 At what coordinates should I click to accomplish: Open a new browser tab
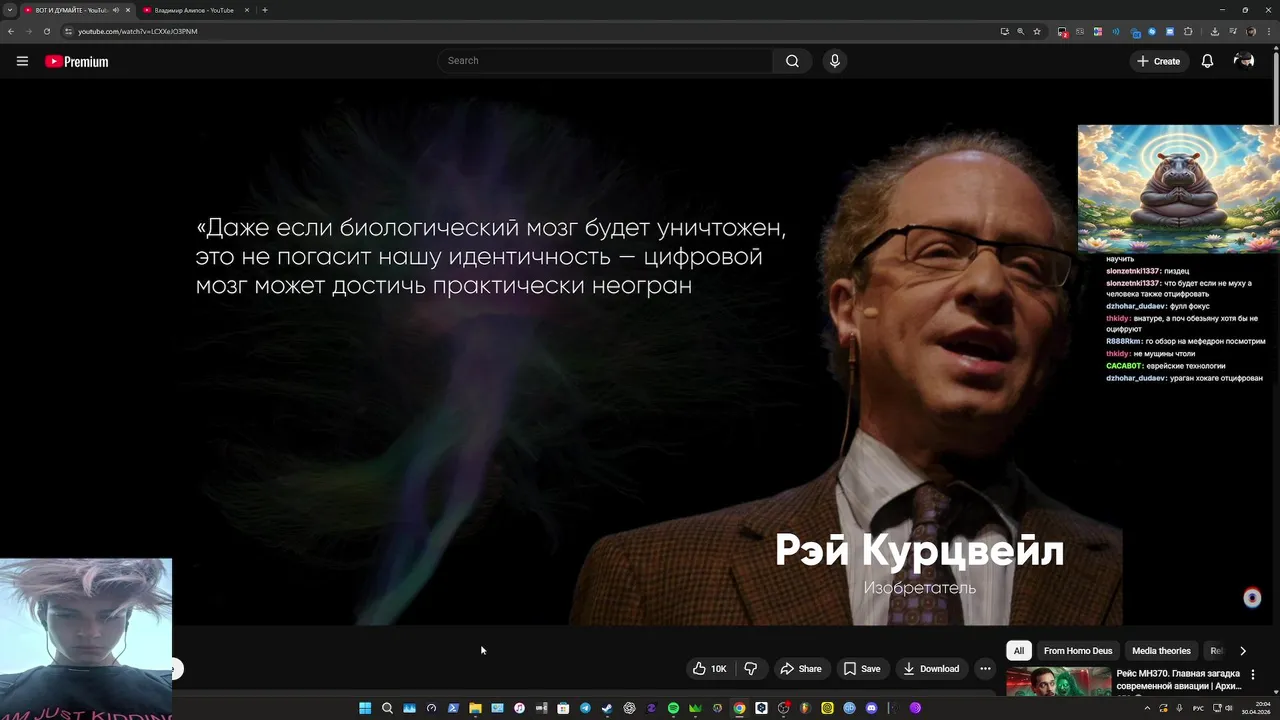[265, 10]
